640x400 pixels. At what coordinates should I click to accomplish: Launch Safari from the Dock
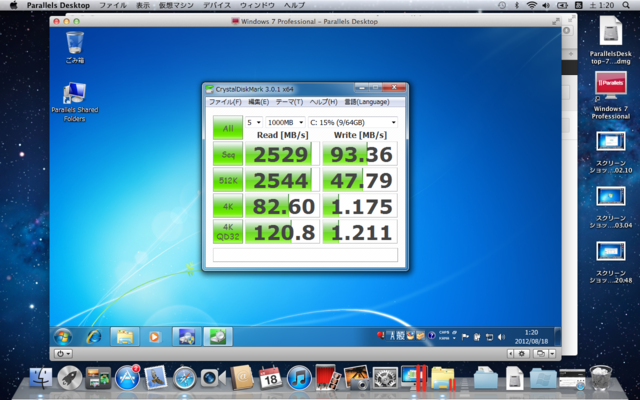[x=184, y=378]
